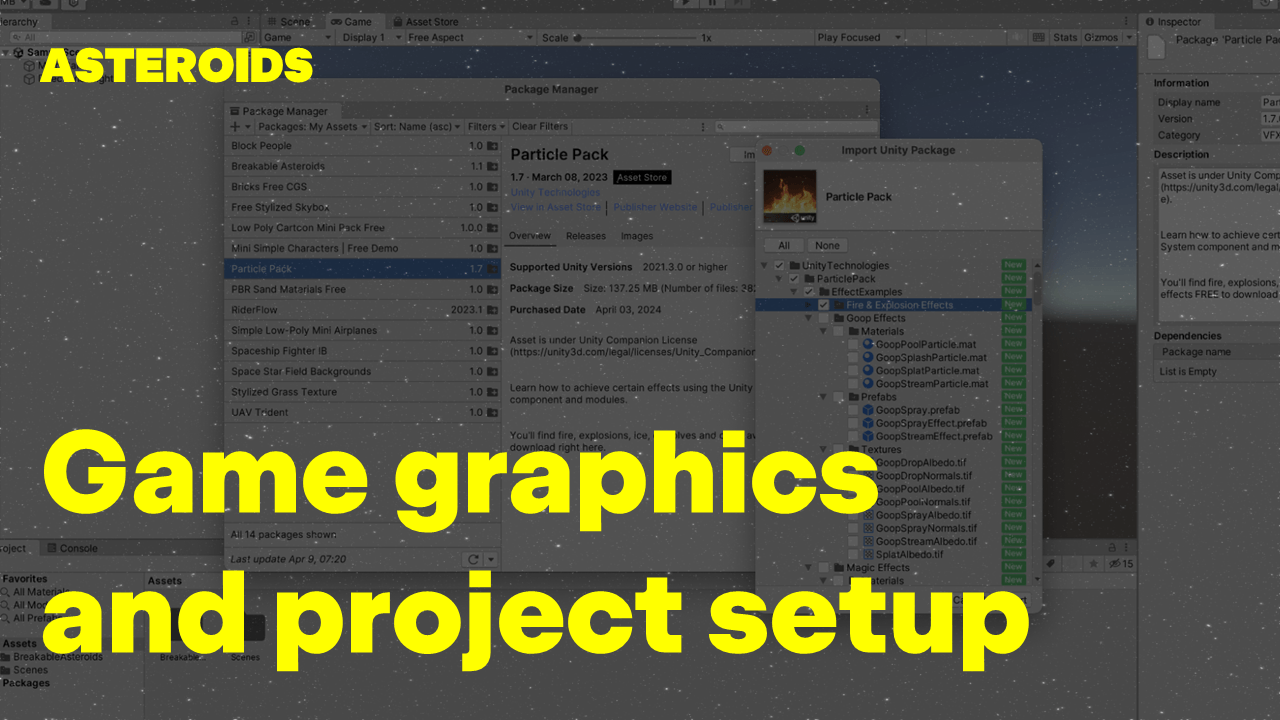
Task: Uncheck Fire & Explosion Effects checkbox
Action: [x=823, y=305]
